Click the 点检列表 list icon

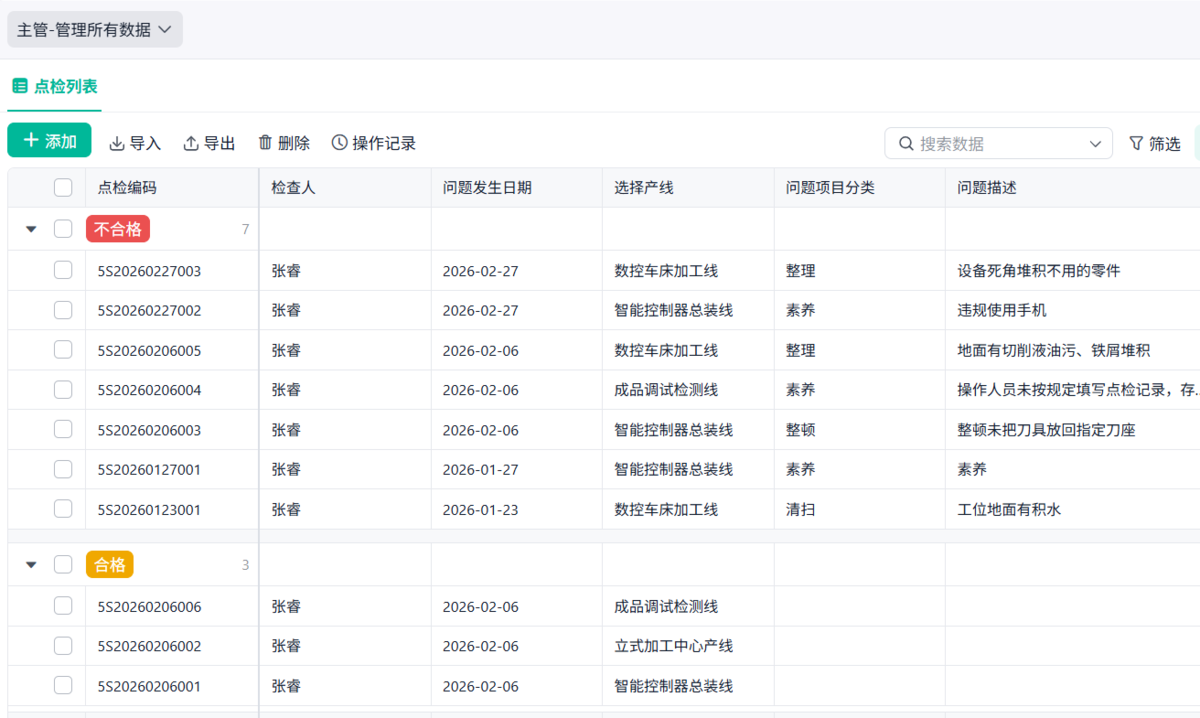point(20,86)
